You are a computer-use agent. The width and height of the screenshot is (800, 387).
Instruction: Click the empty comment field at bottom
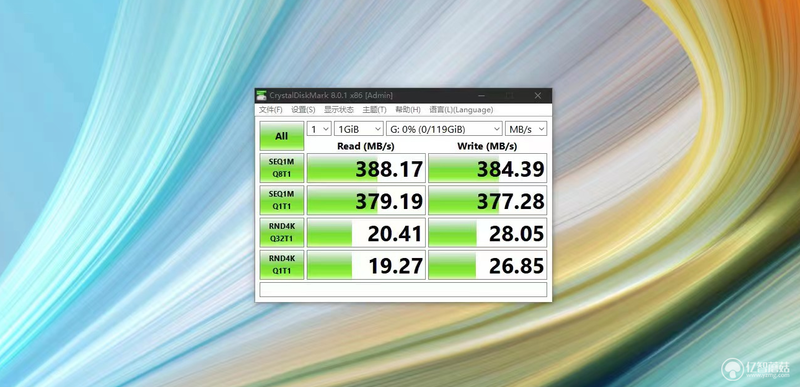tap(403, 290)
